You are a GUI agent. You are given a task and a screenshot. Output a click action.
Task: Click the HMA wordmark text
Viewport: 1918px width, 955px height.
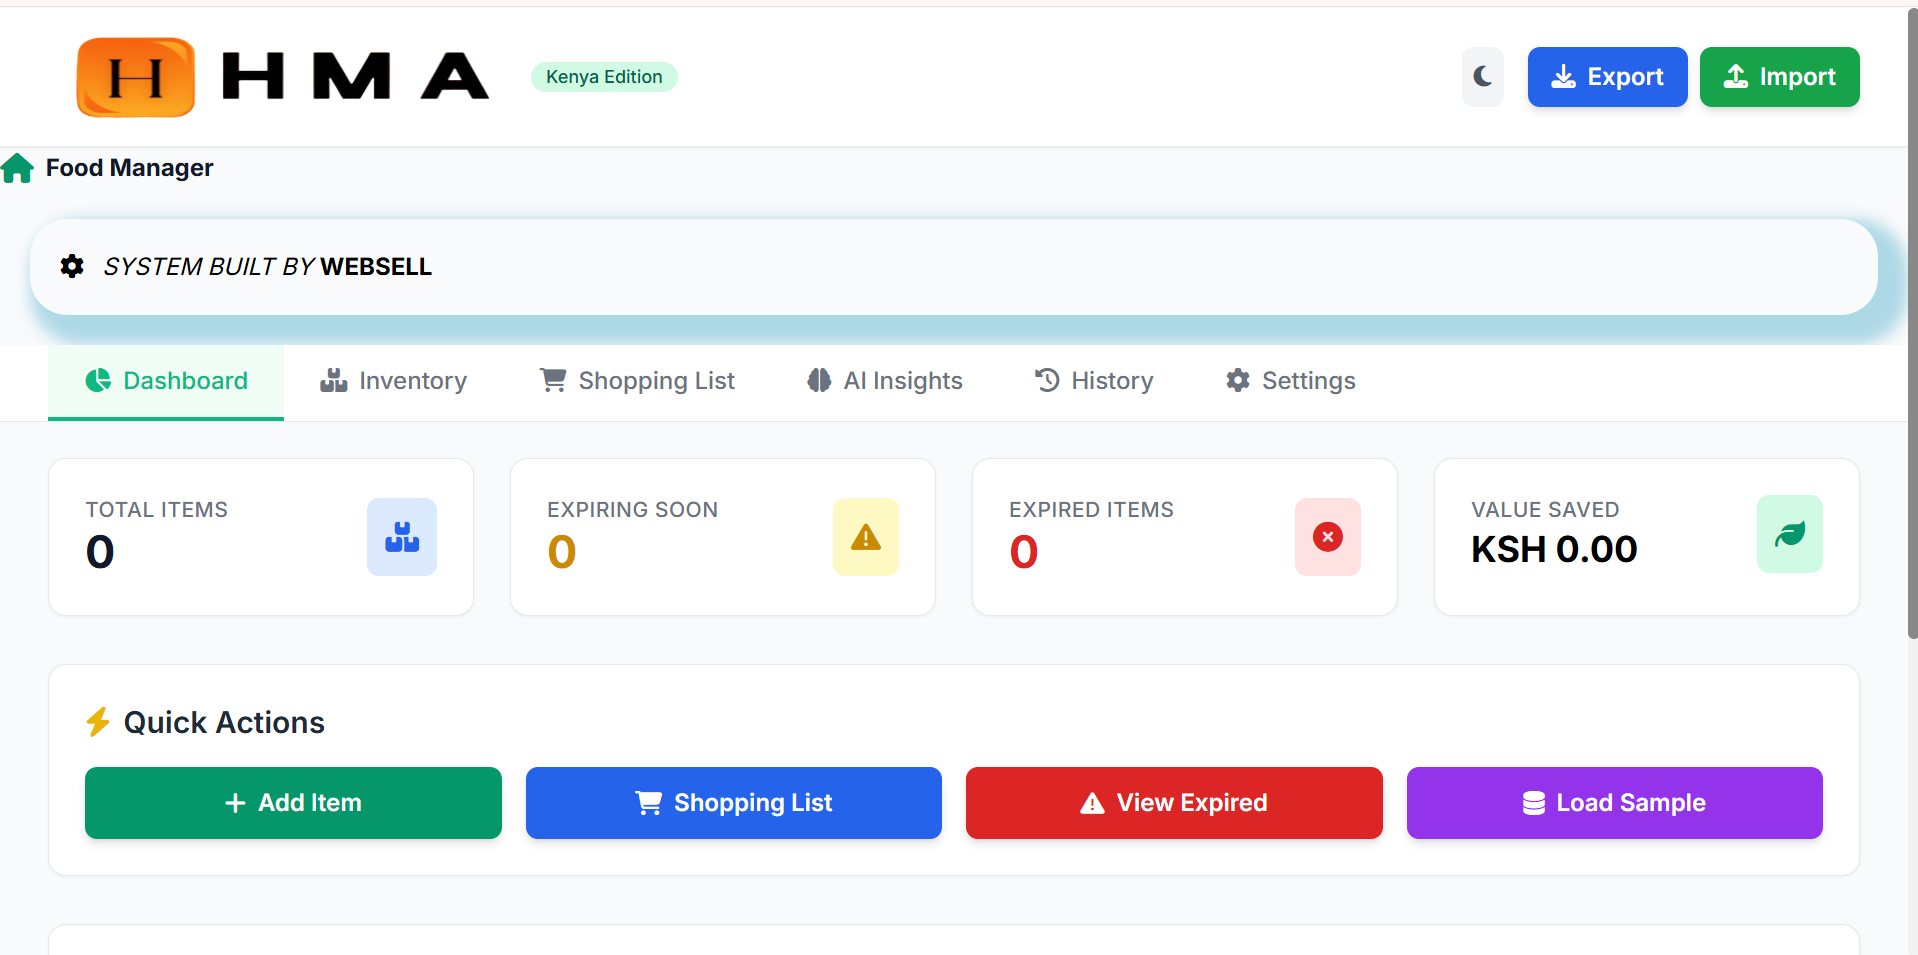pos(355,77)
